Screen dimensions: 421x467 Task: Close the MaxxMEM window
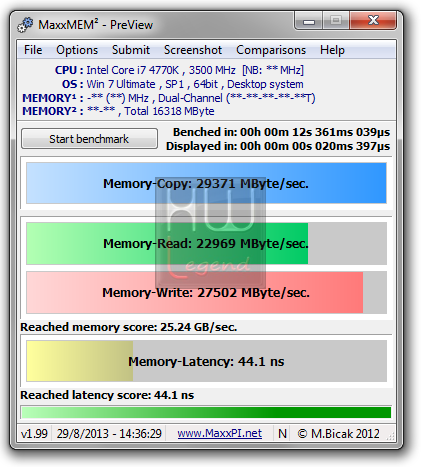pyautogui.click(x=373, y=21)
